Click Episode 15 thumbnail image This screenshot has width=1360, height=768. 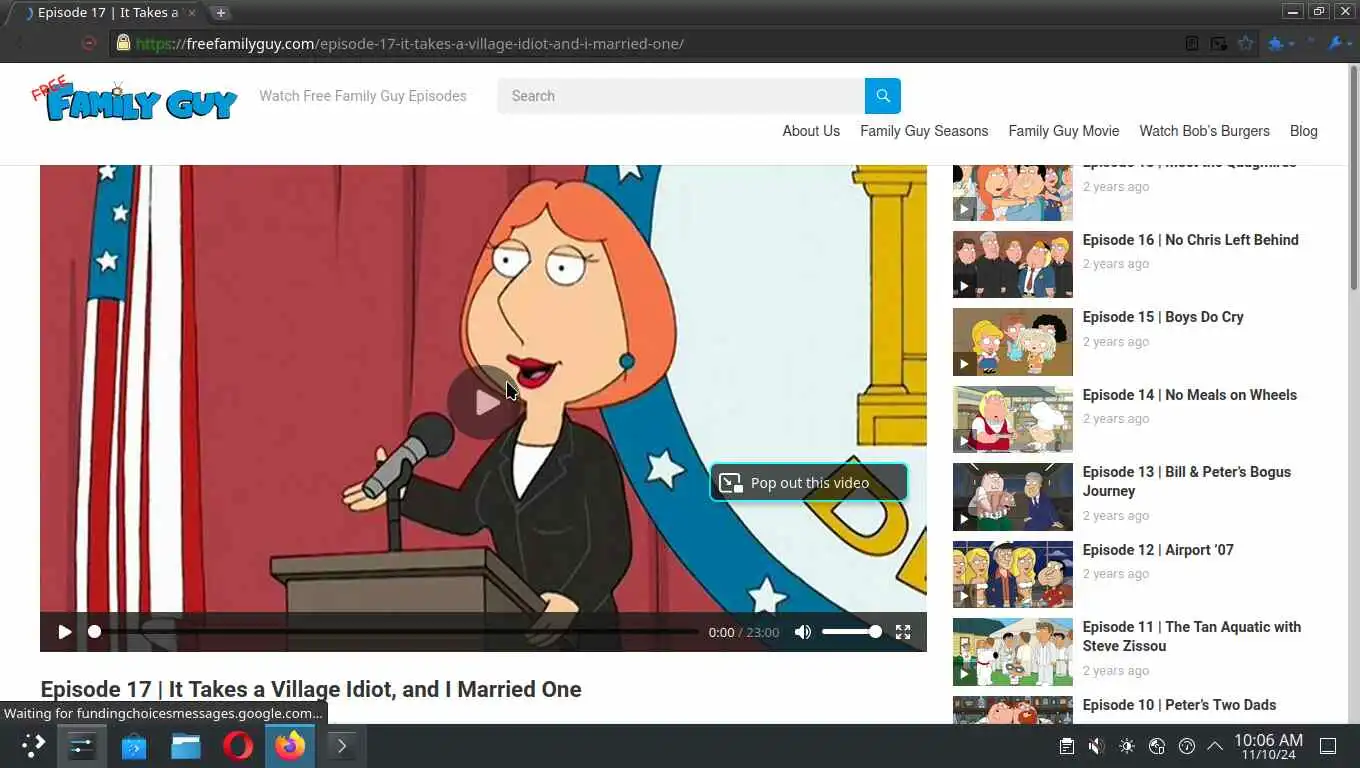[x=1012, y=342]
